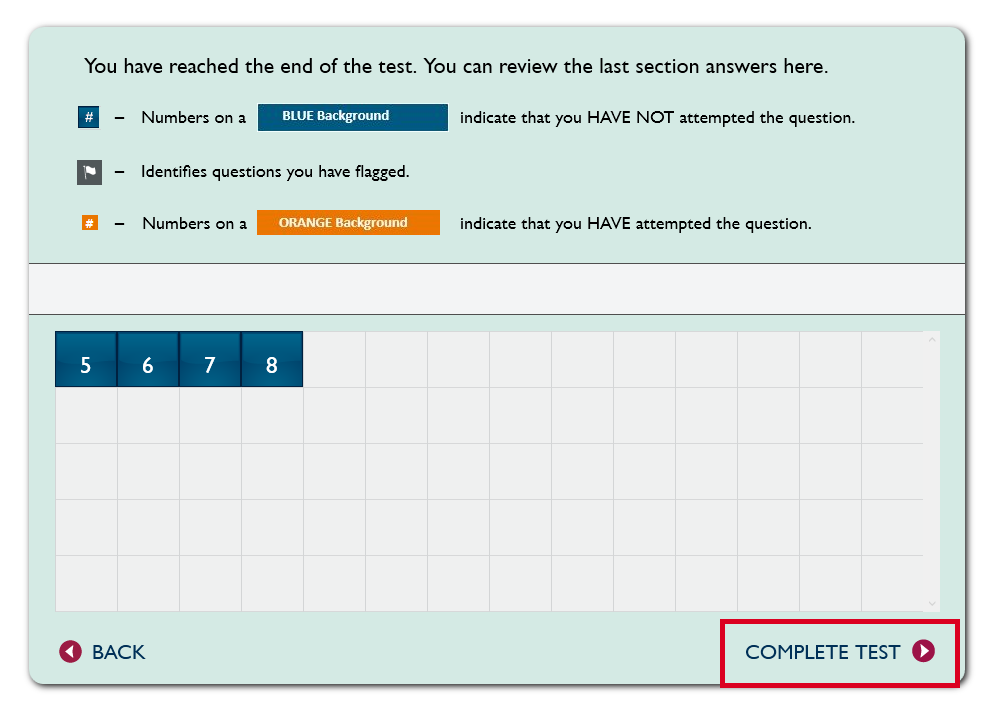Jump to question 6 tile
Viewport: 993px width, 701px height.
(148, 360)
